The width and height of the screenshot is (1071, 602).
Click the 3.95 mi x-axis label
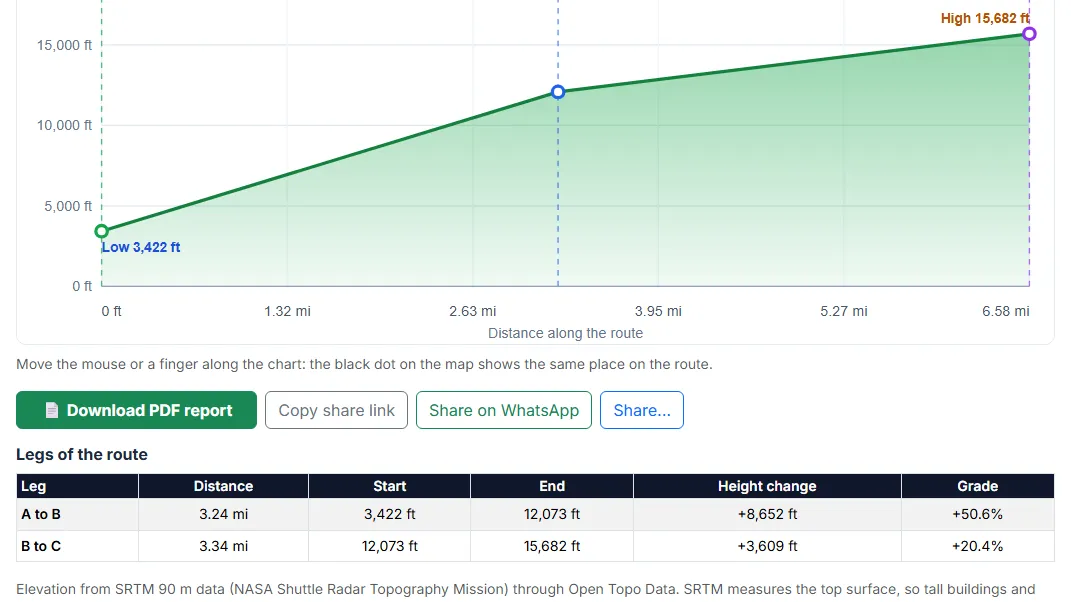pos(658,311)
